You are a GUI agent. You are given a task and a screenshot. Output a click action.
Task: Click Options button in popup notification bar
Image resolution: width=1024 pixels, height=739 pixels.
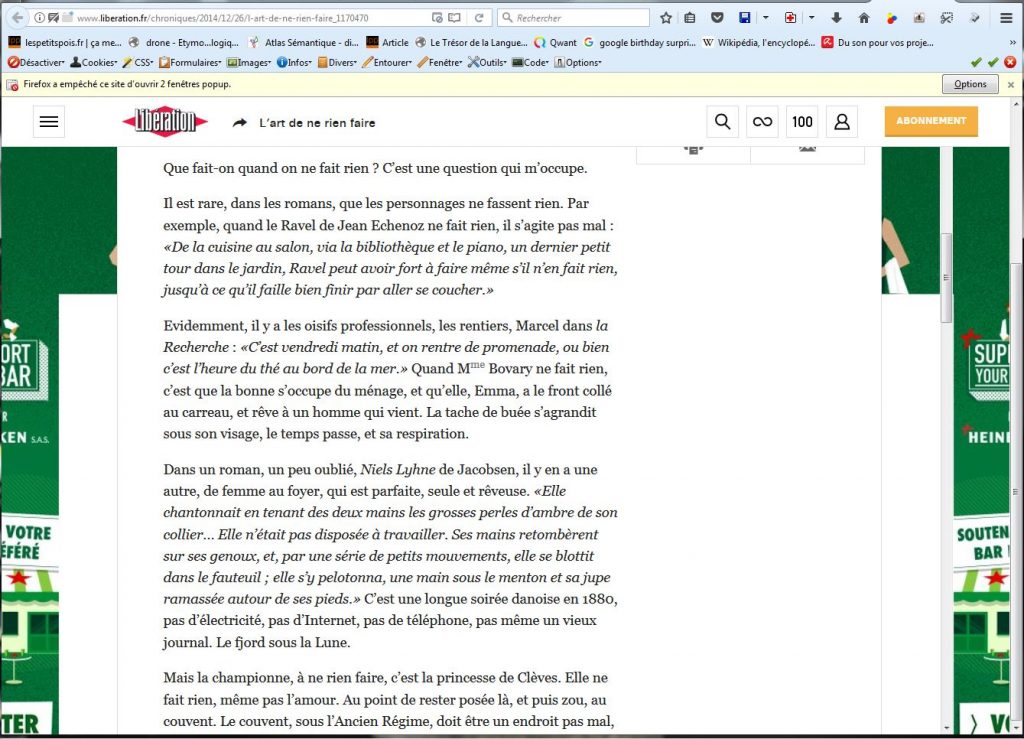pos(970,85)
